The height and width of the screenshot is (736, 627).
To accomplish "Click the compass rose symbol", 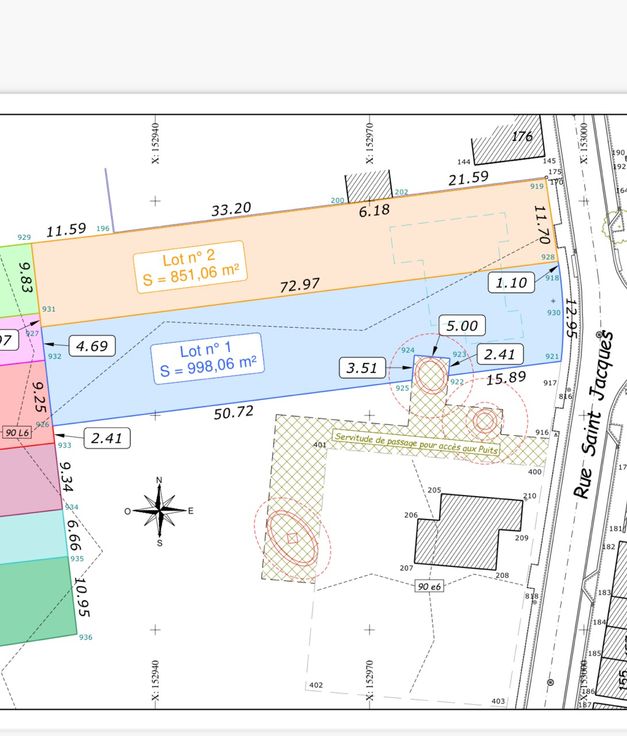I will point(159,510).
